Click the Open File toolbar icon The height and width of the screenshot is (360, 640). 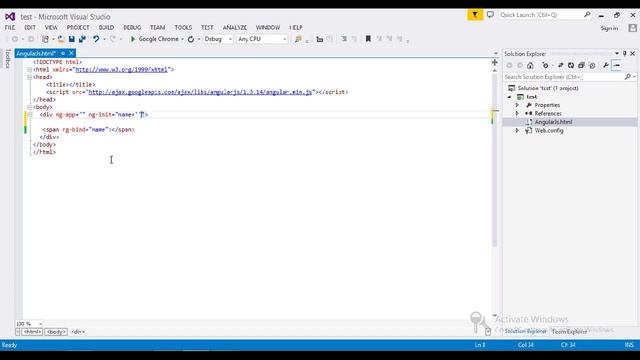coord(61,39)
